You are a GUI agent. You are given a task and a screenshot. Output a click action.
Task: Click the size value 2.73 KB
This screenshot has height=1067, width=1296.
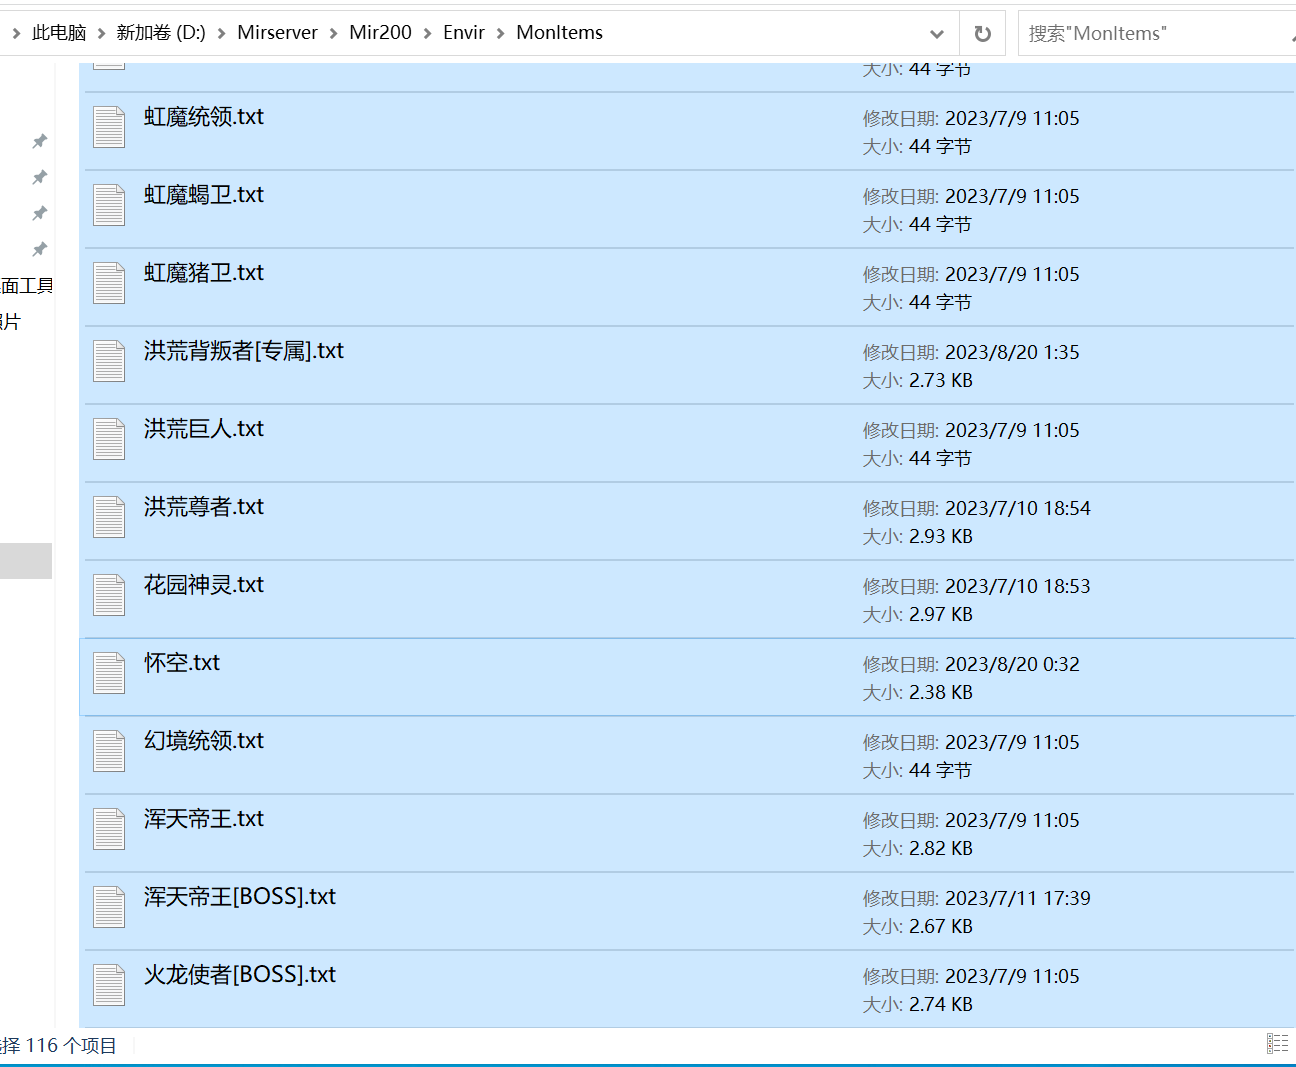941,380
